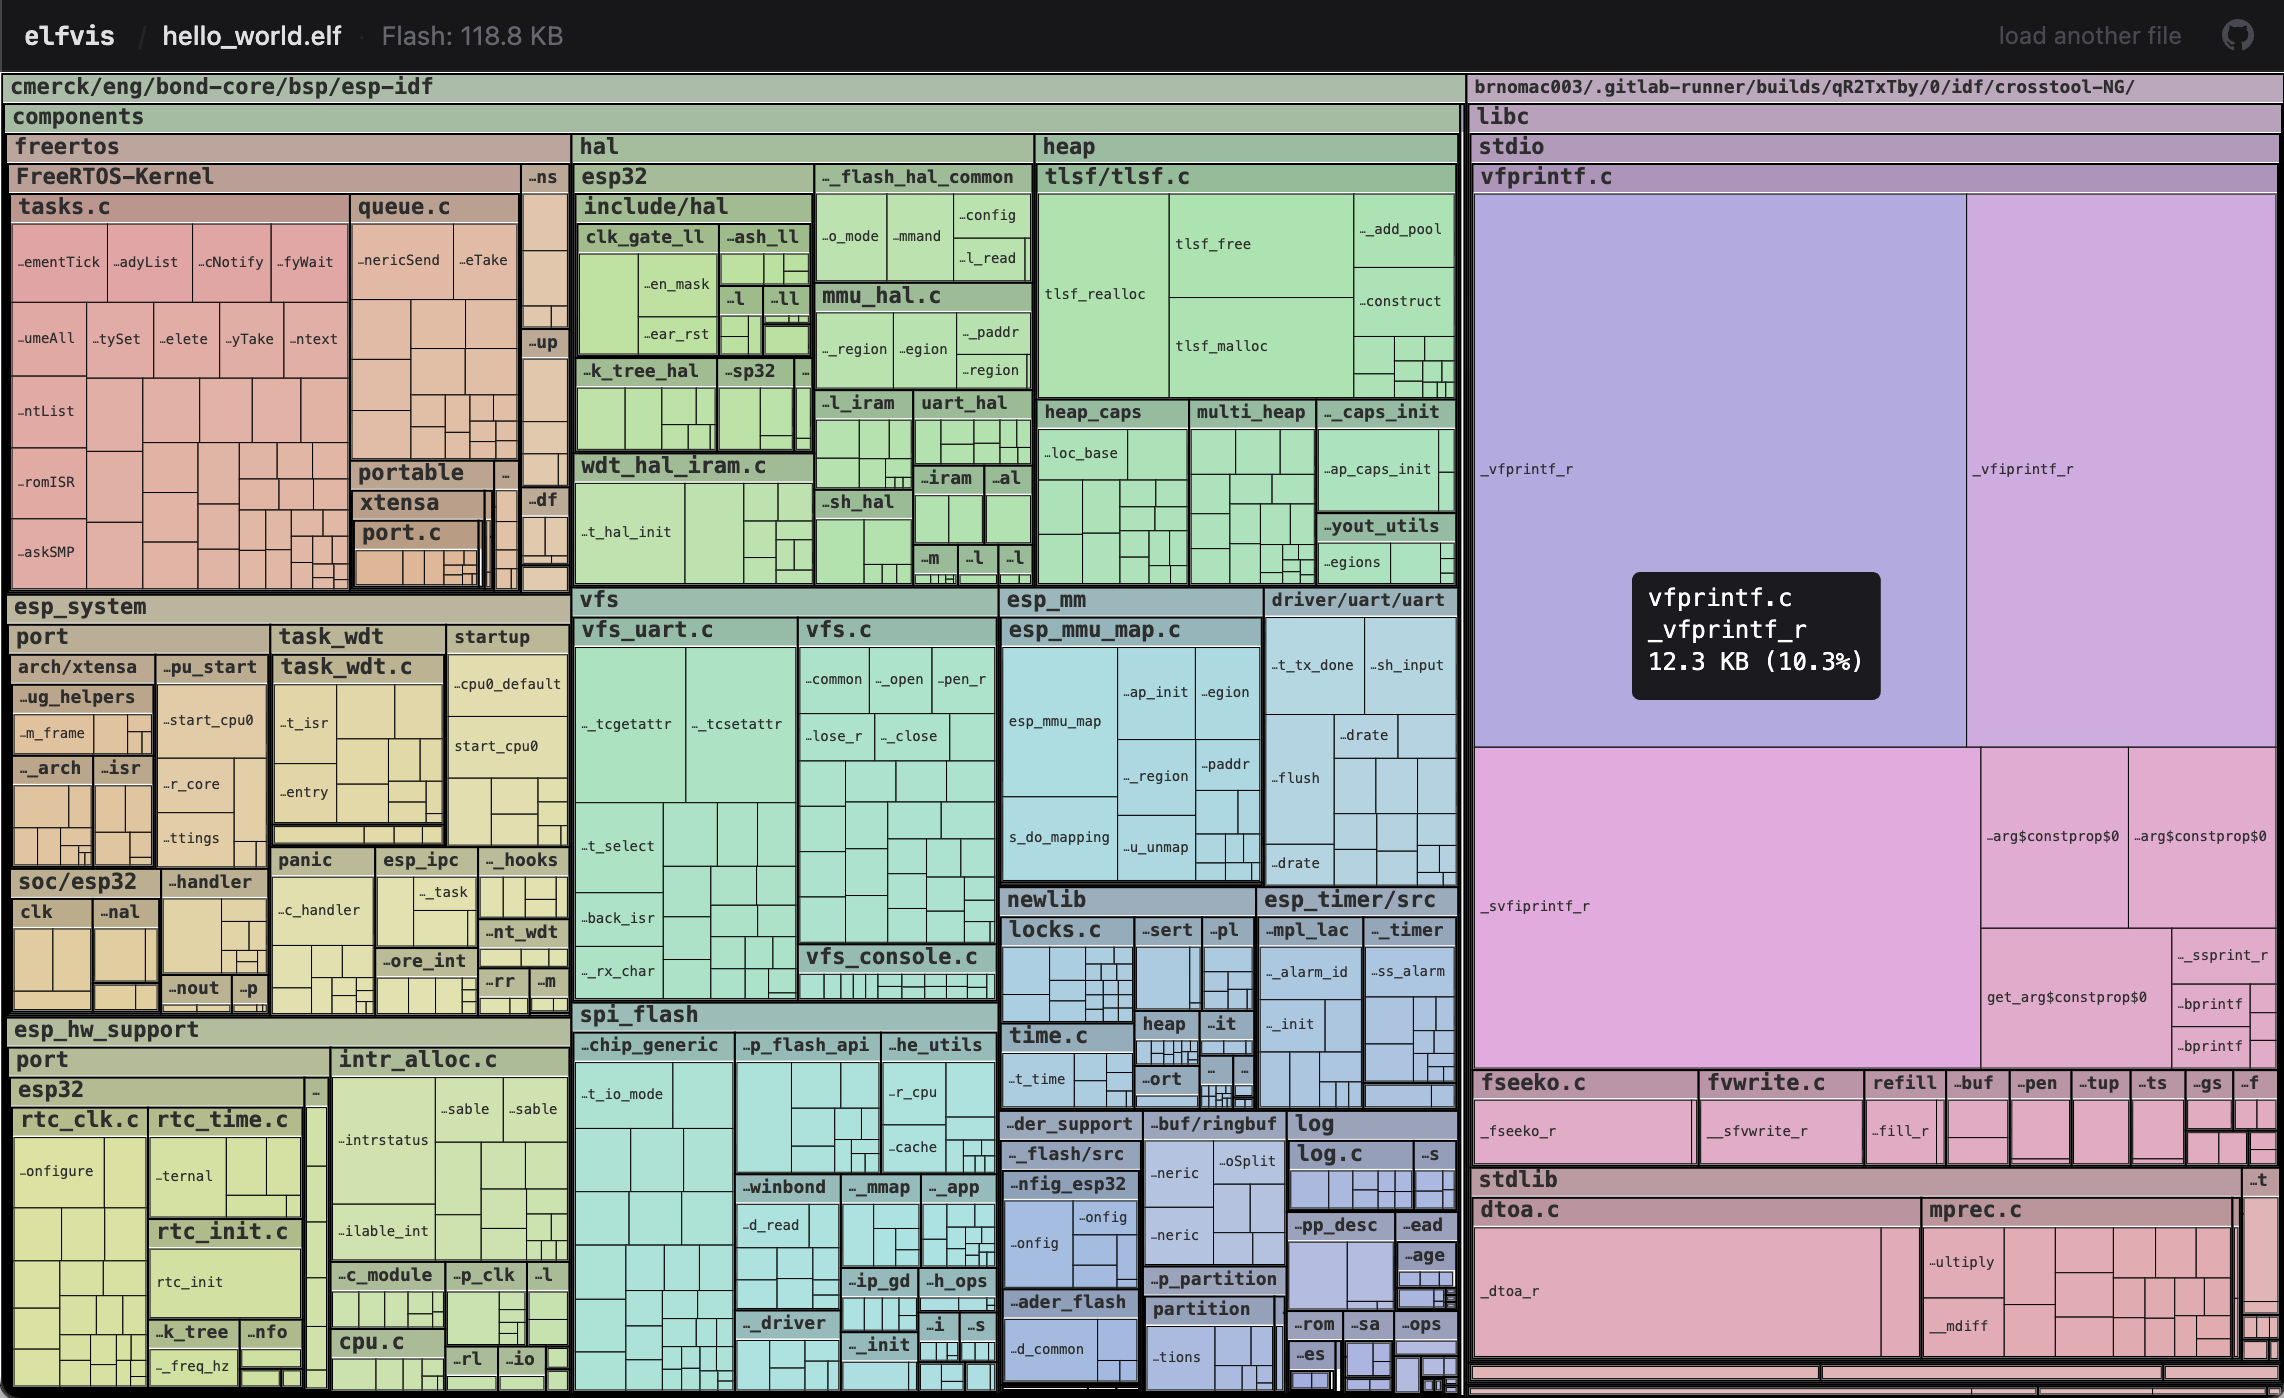Click the Flash: 118.8 KB status label
2284x1398 pixels.
tap(471, 35)
